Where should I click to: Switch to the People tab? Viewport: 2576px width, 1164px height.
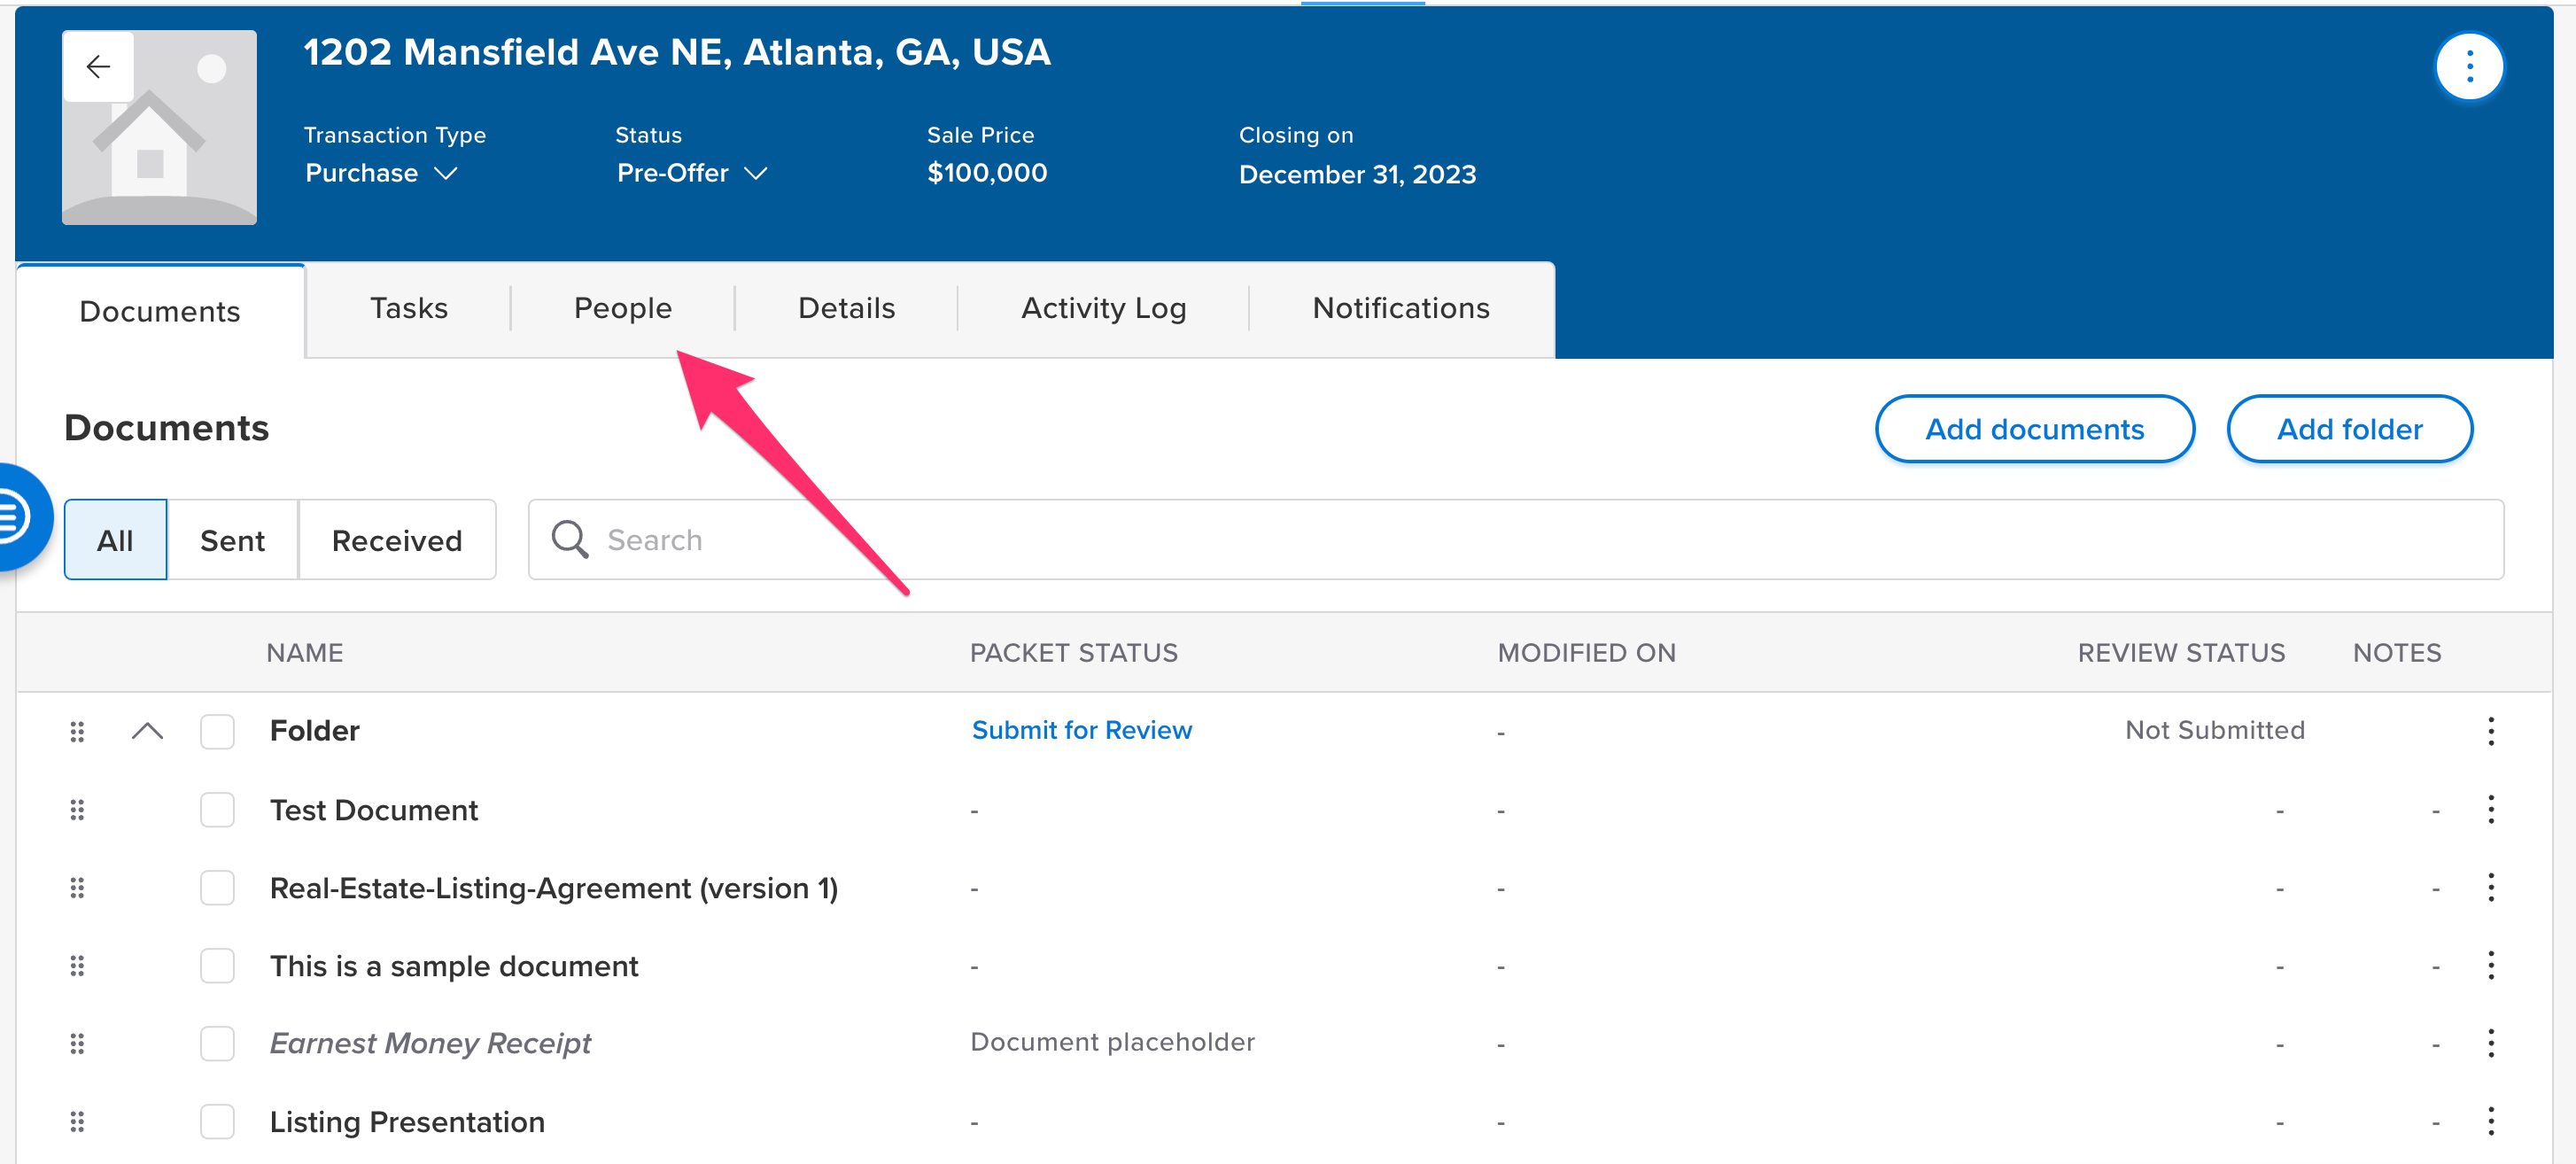pyautogui.click(x=622, y=308)
